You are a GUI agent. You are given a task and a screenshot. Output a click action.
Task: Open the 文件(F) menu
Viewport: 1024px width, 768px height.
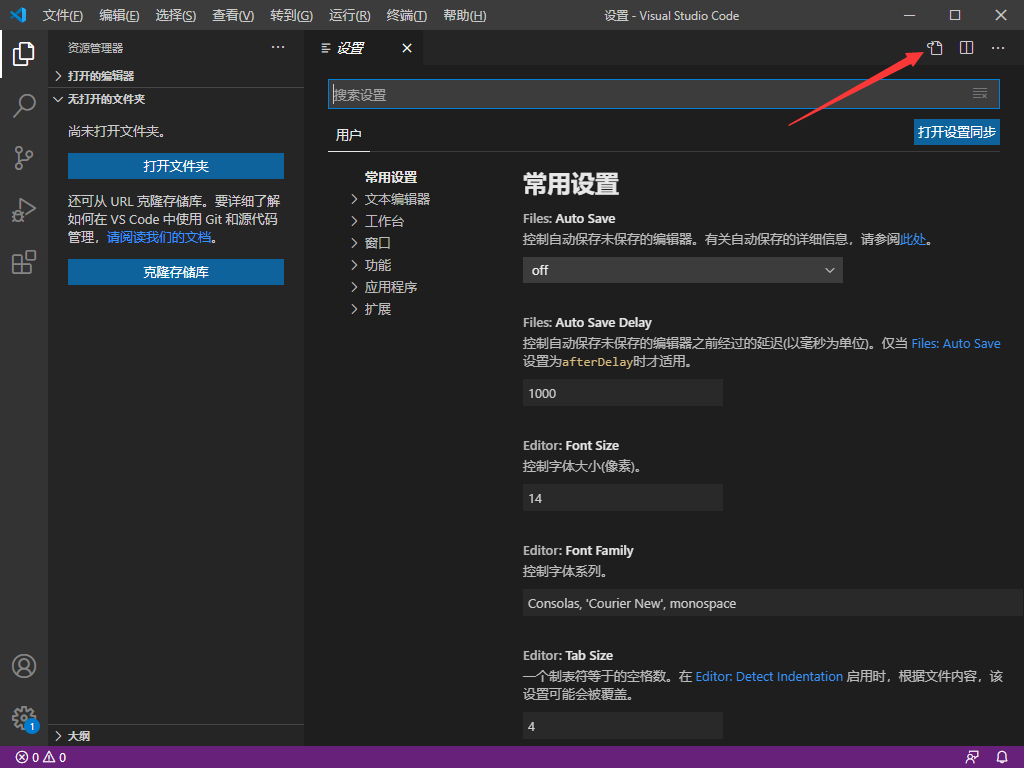(63, 15)
